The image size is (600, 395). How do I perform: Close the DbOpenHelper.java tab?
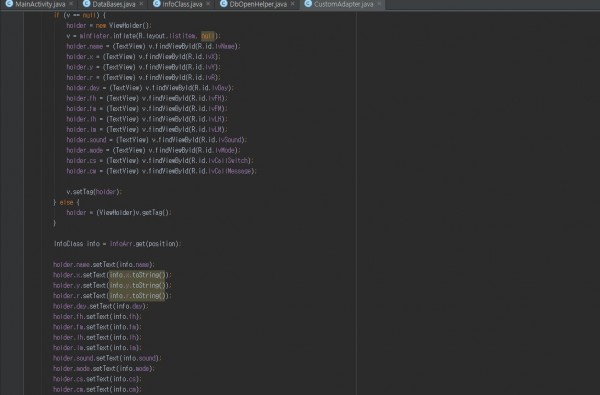point(293,4)
